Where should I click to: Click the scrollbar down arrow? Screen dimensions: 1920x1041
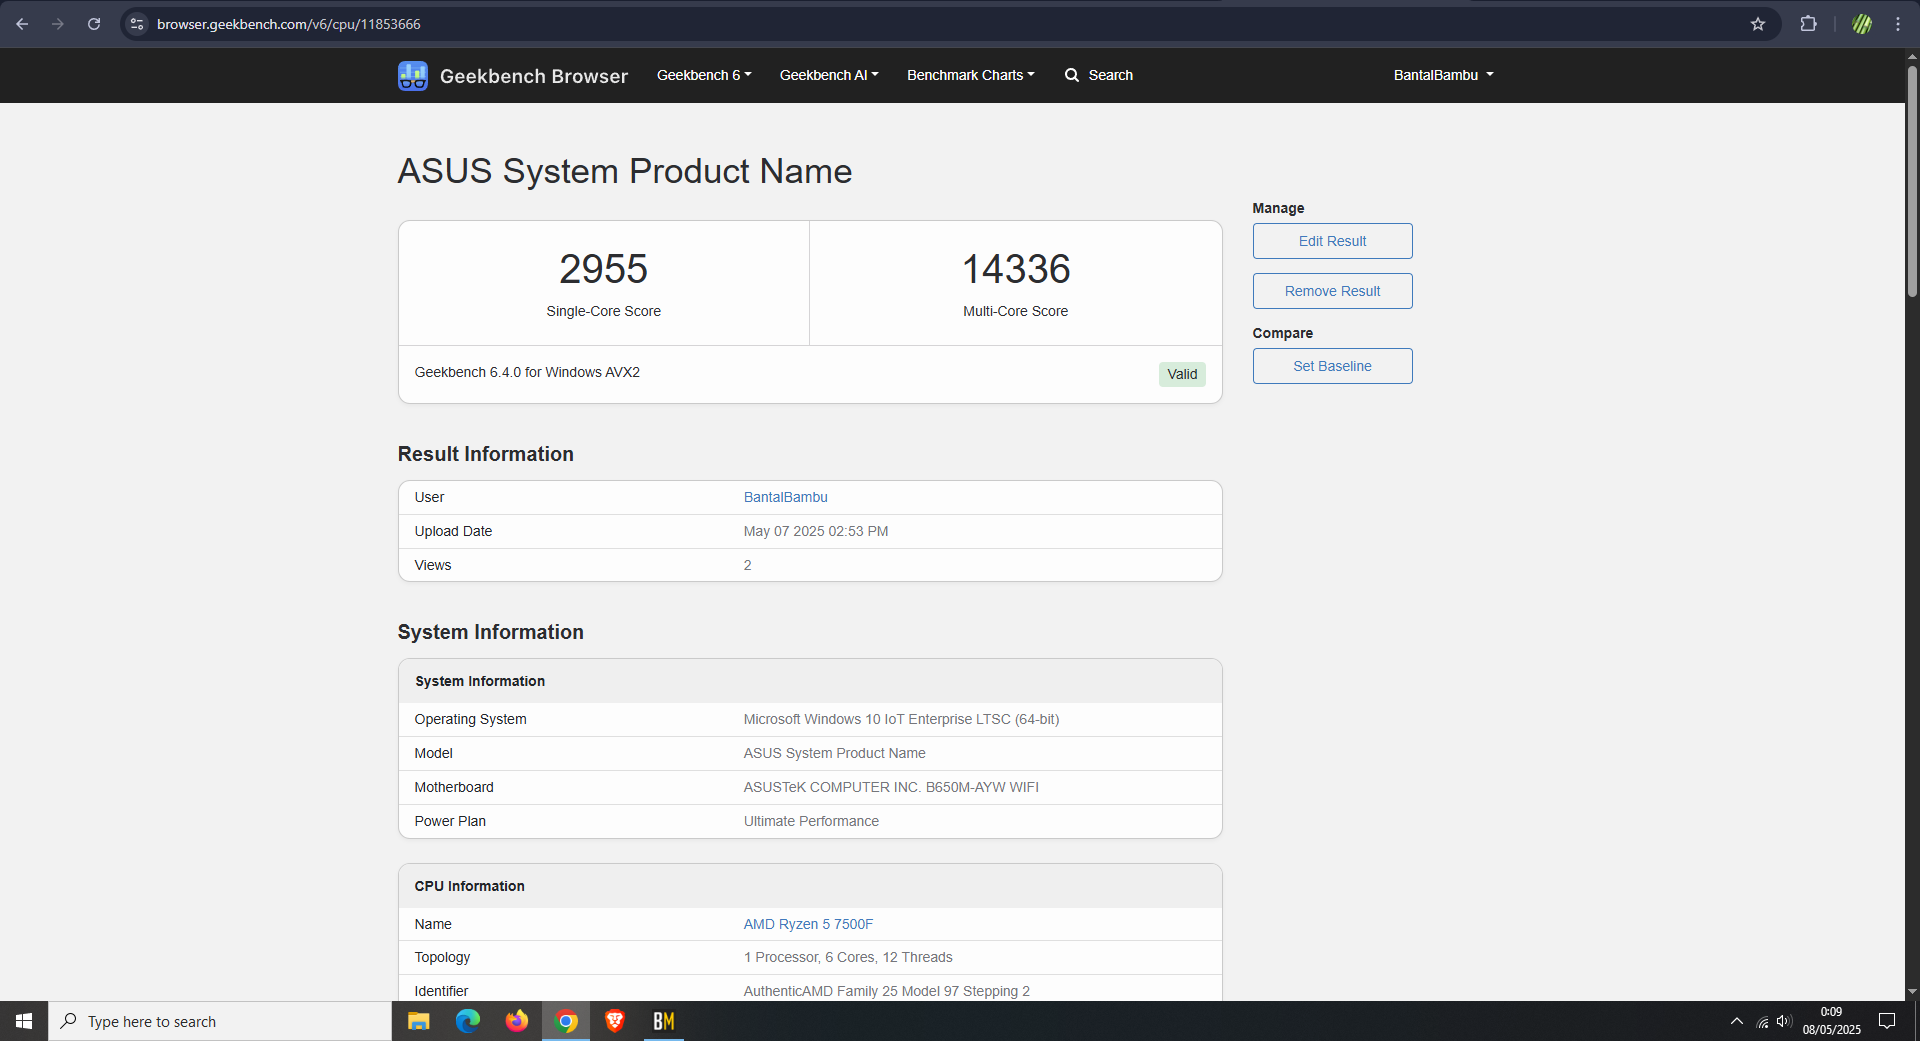[1912, 992]
